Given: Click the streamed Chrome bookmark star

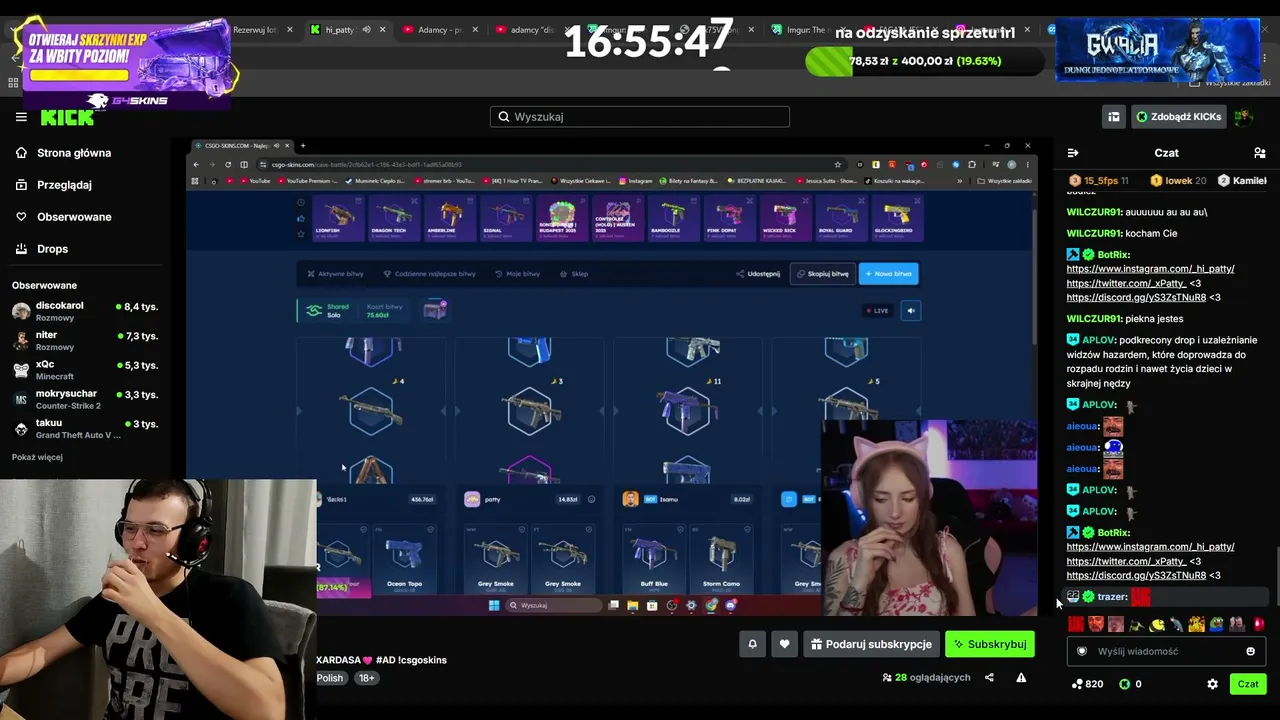Looking at the screenshot, I should pos(838,164).
